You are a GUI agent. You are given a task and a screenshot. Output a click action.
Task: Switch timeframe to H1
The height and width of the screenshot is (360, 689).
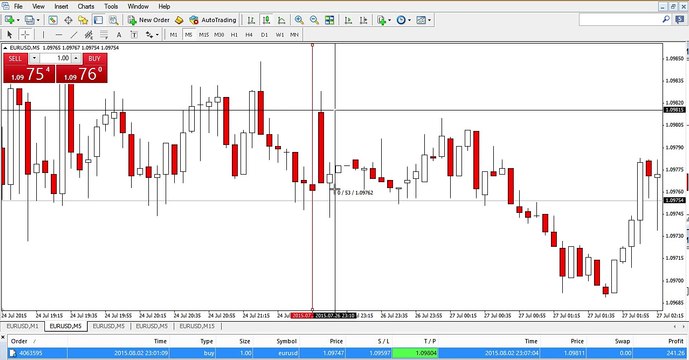234,34
